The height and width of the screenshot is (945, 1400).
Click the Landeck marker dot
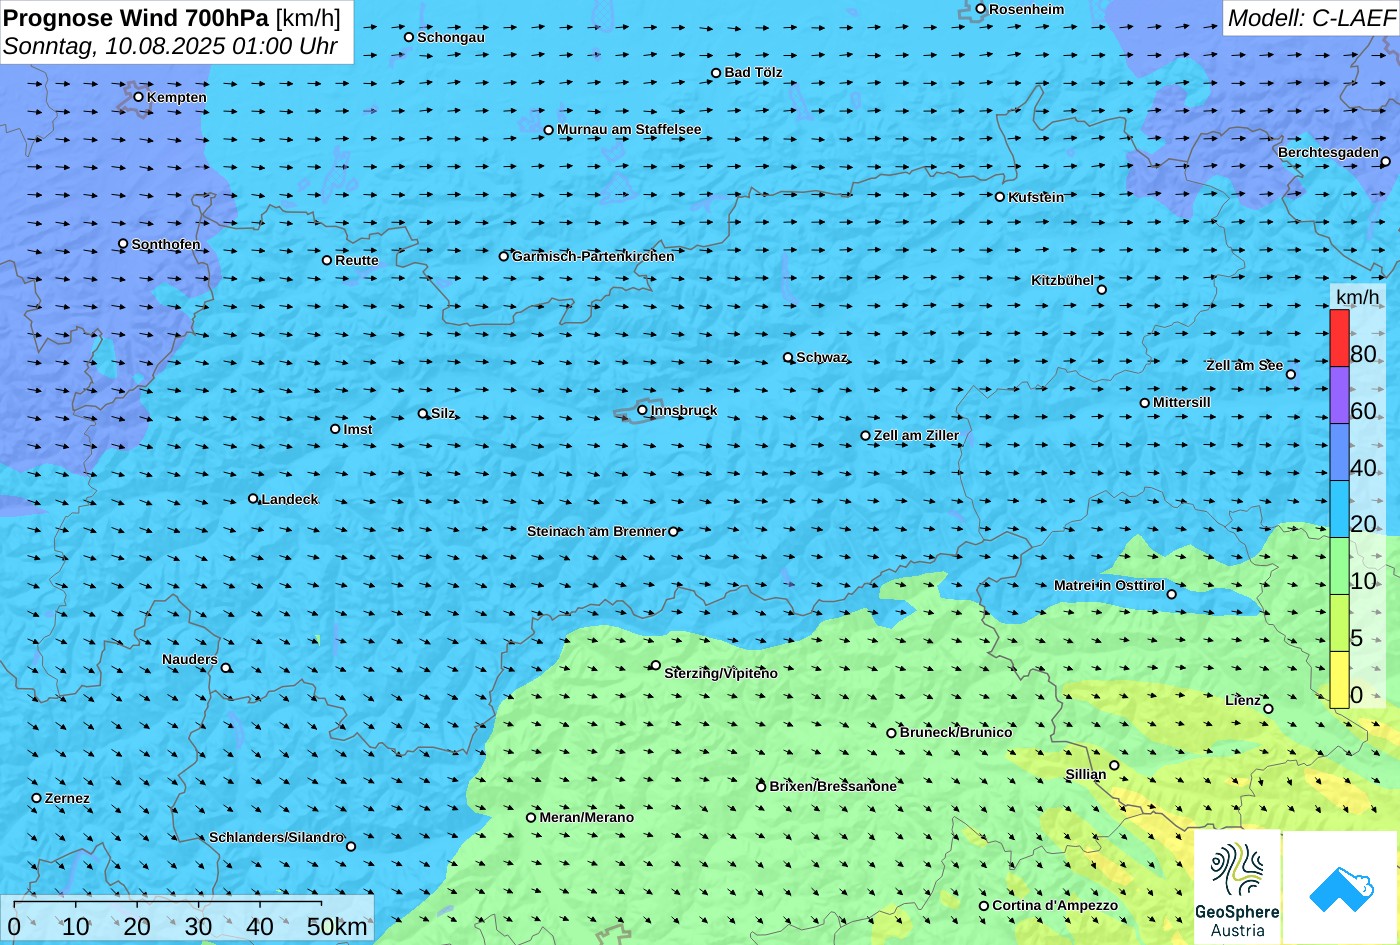pos(253,499)
